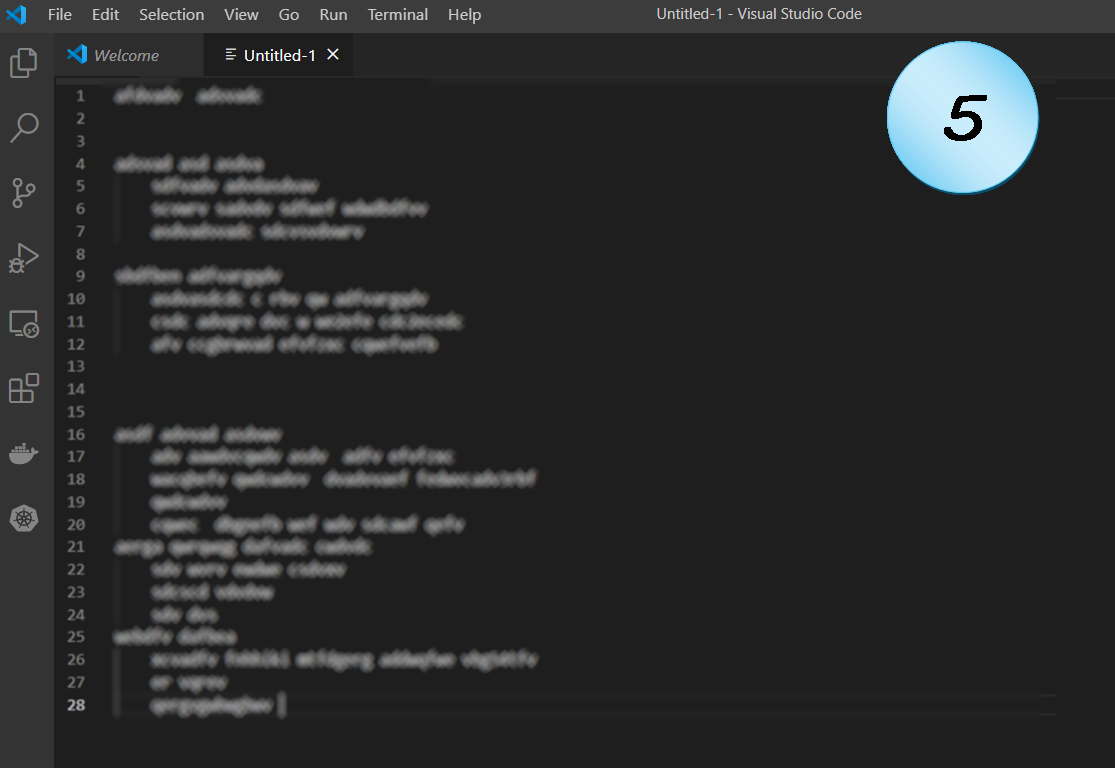
Task: Open the Go menu
Action: point(289,15)
